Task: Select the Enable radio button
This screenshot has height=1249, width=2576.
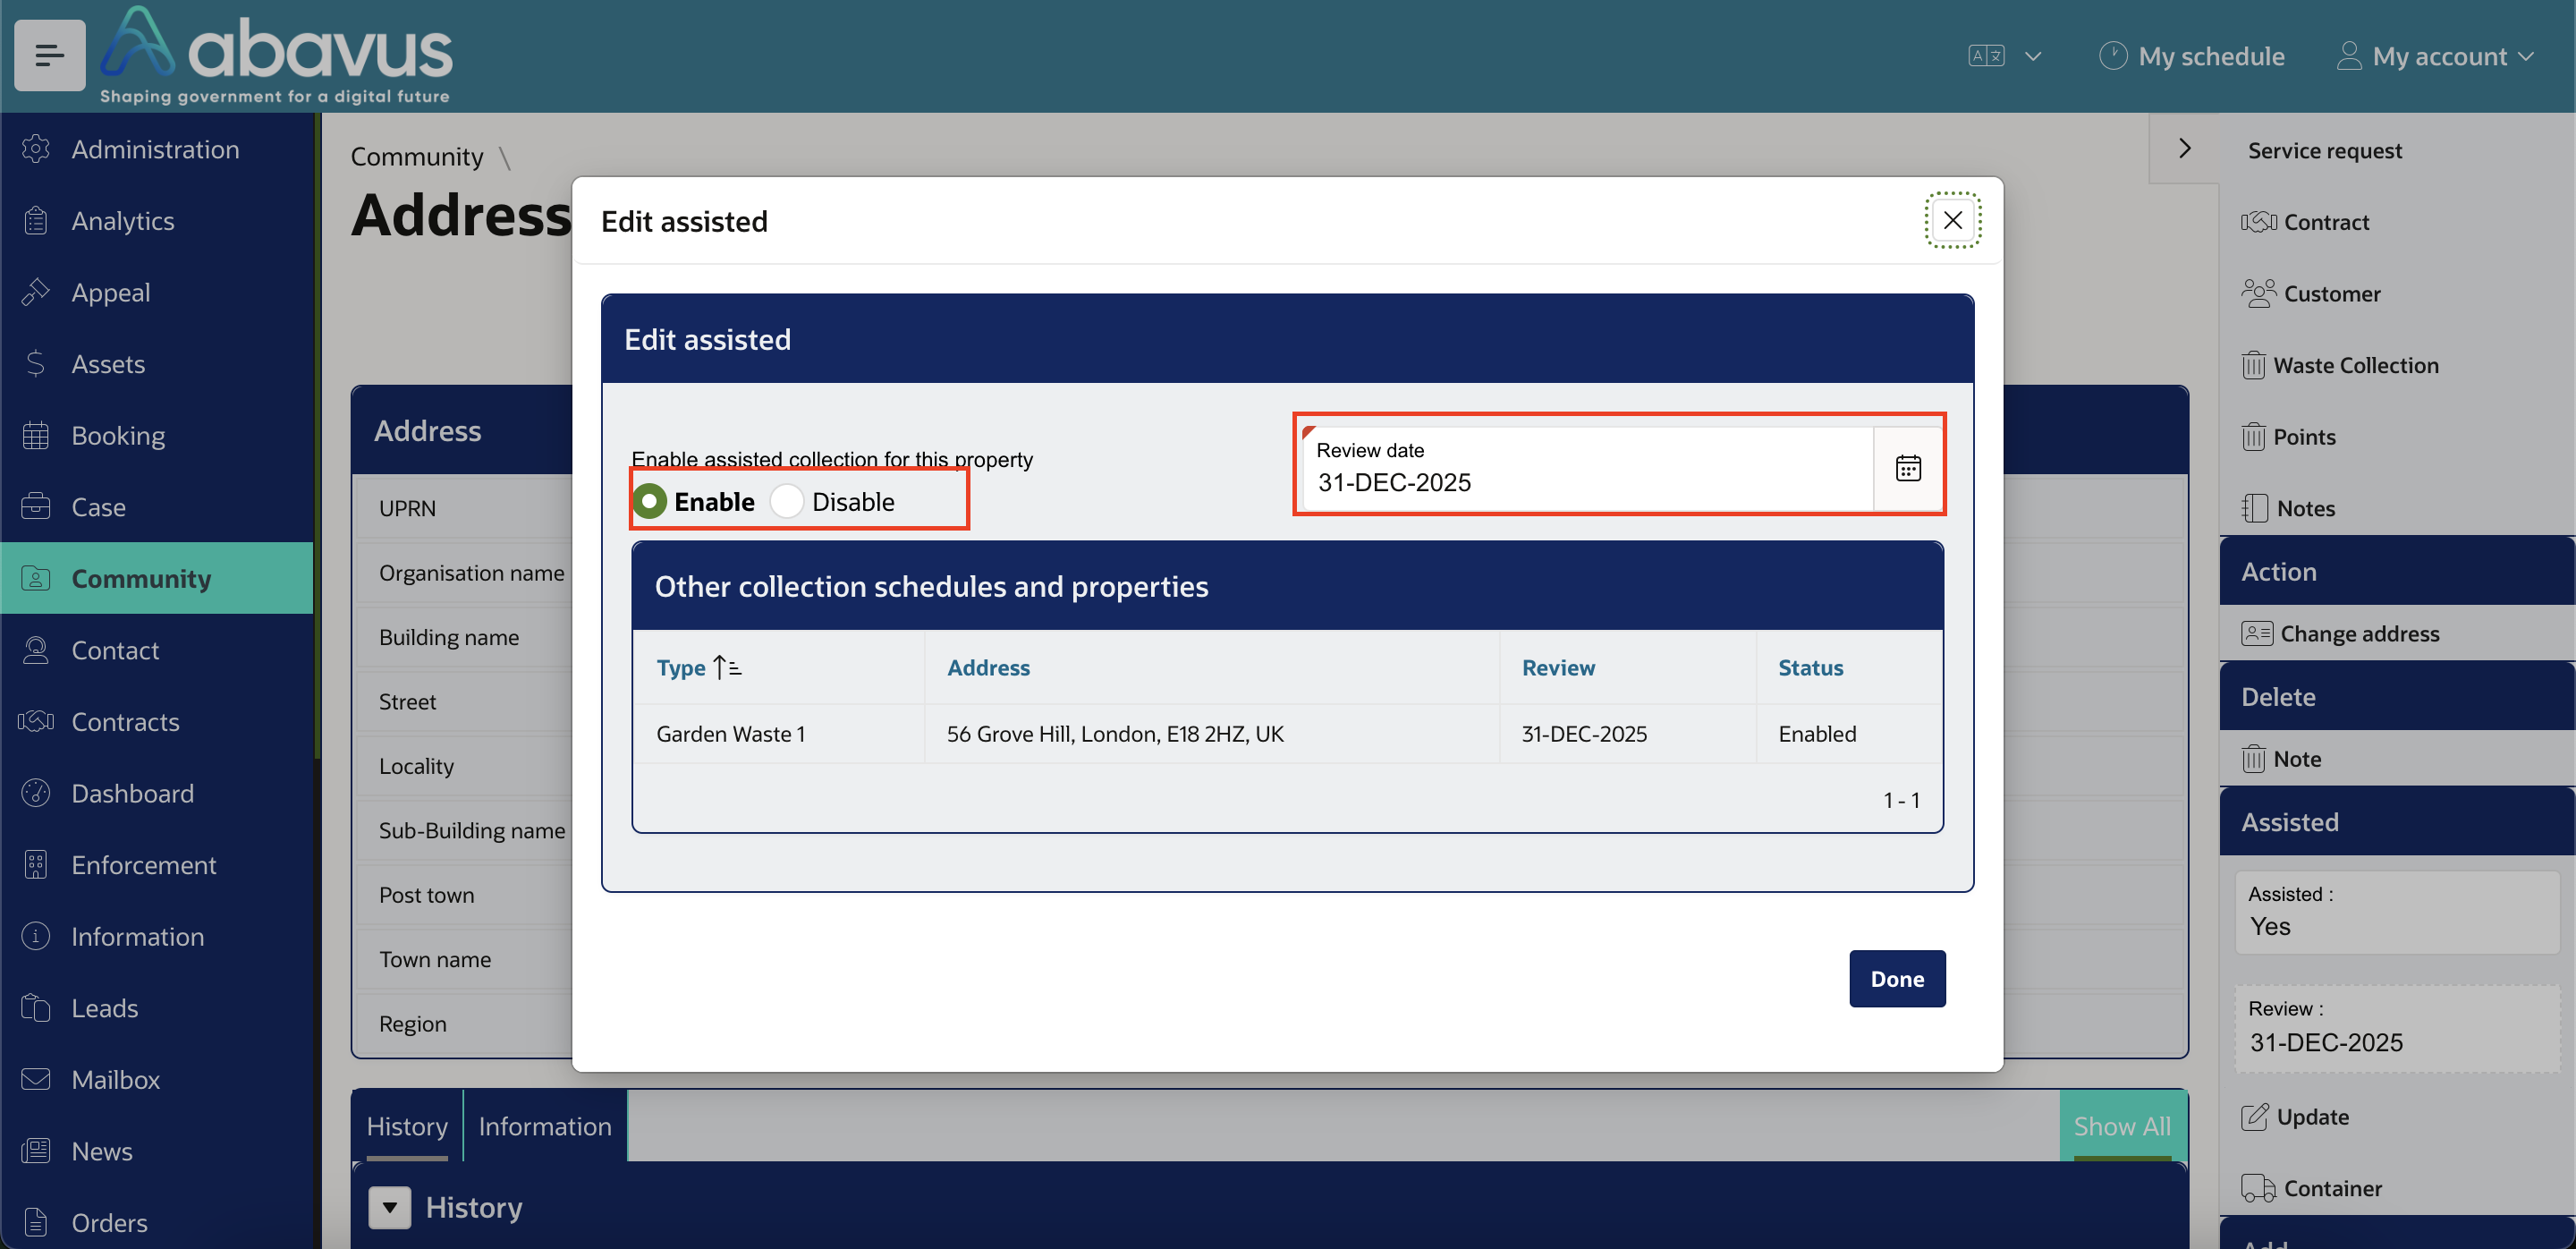Action: 649,501
